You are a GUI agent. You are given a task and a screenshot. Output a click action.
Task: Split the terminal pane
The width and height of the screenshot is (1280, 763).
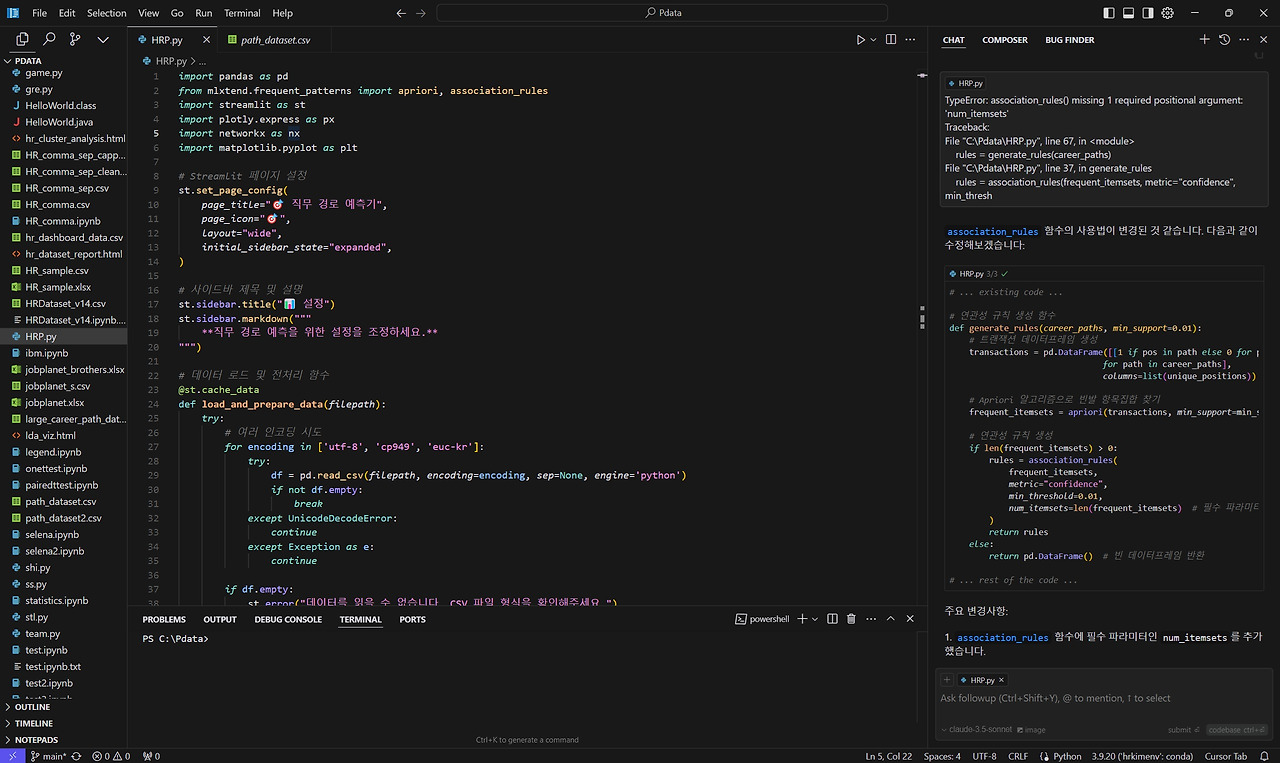coord(832,619)
